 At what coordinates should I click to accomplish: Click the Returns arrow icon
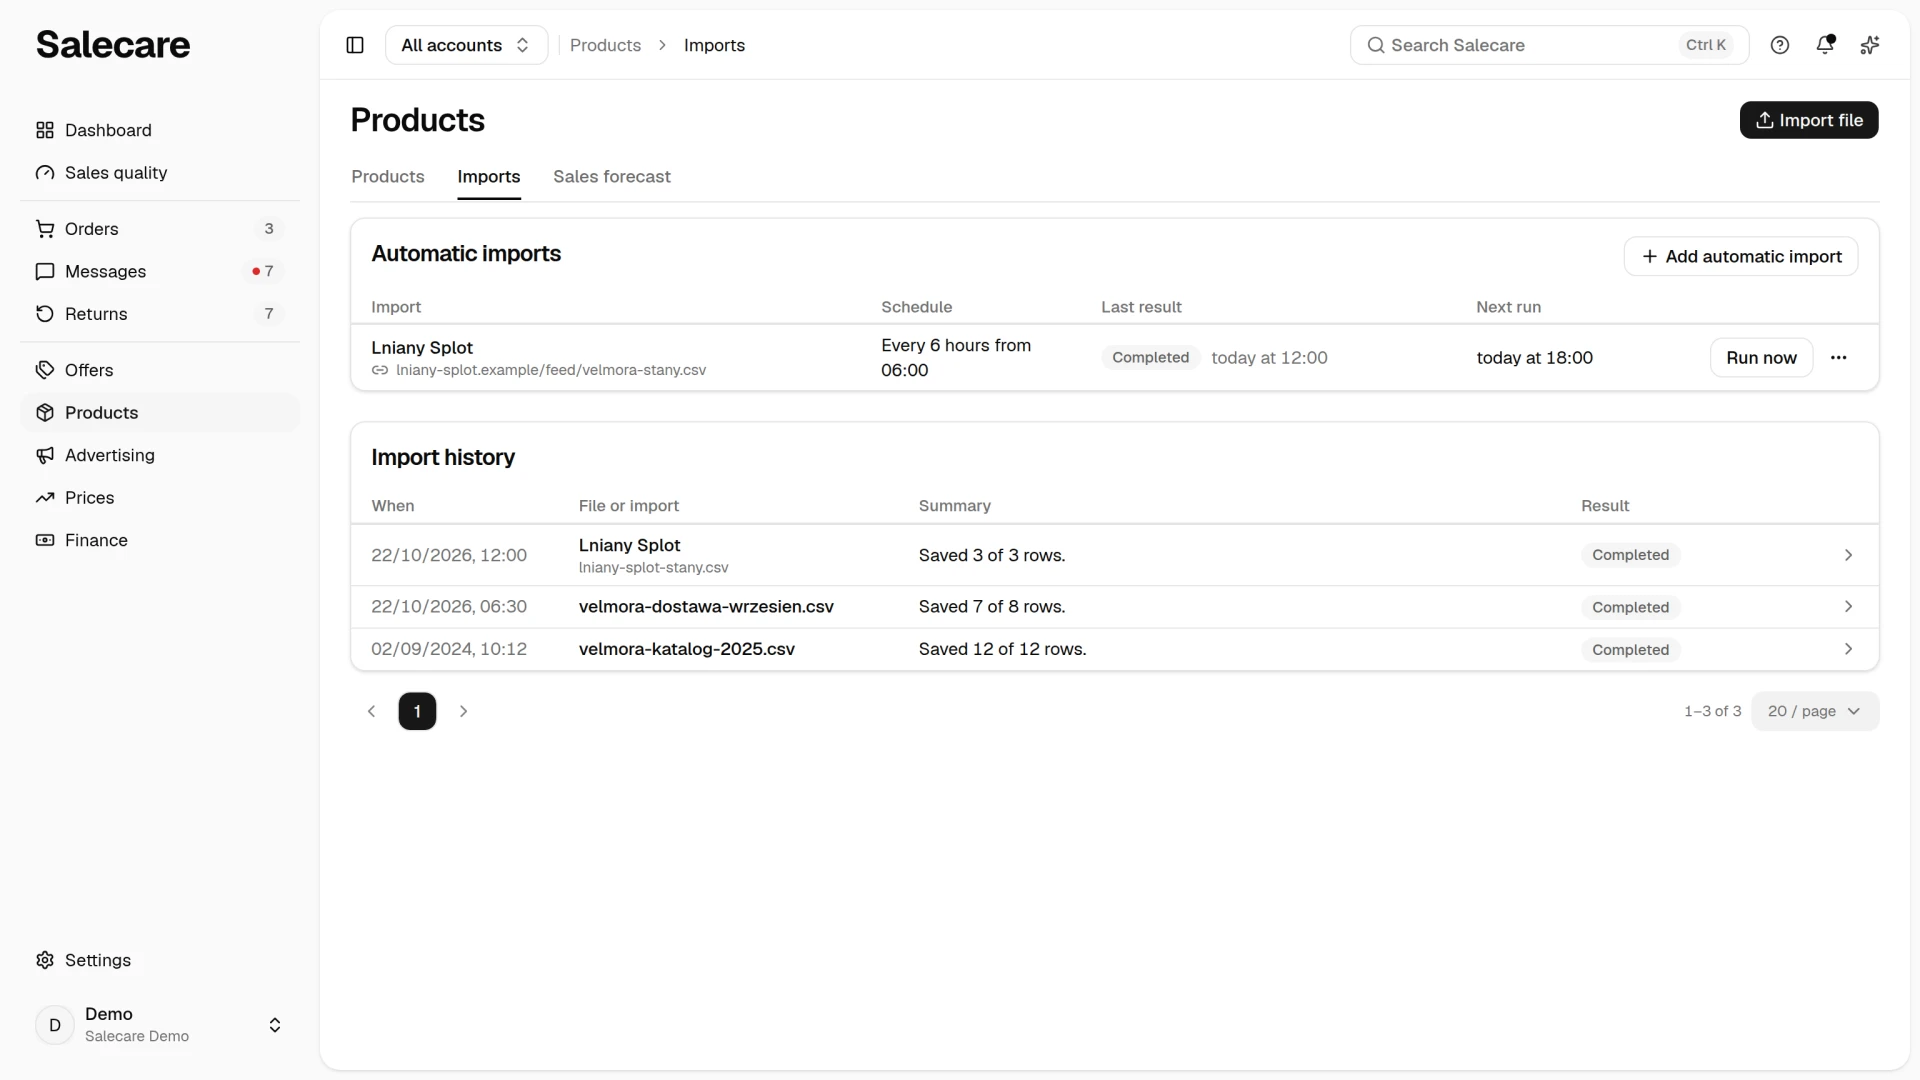(45, 314)
